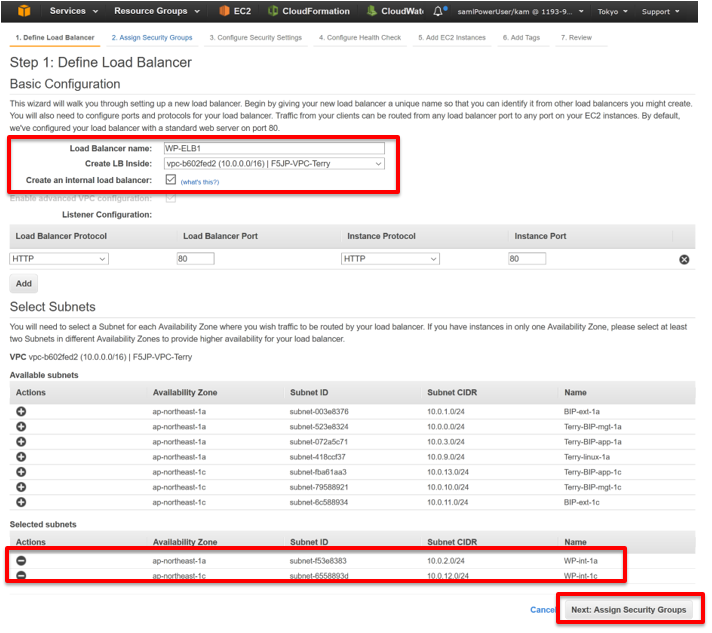Toggle Create an internal load balancer checkbox

[x=171, y=180]
